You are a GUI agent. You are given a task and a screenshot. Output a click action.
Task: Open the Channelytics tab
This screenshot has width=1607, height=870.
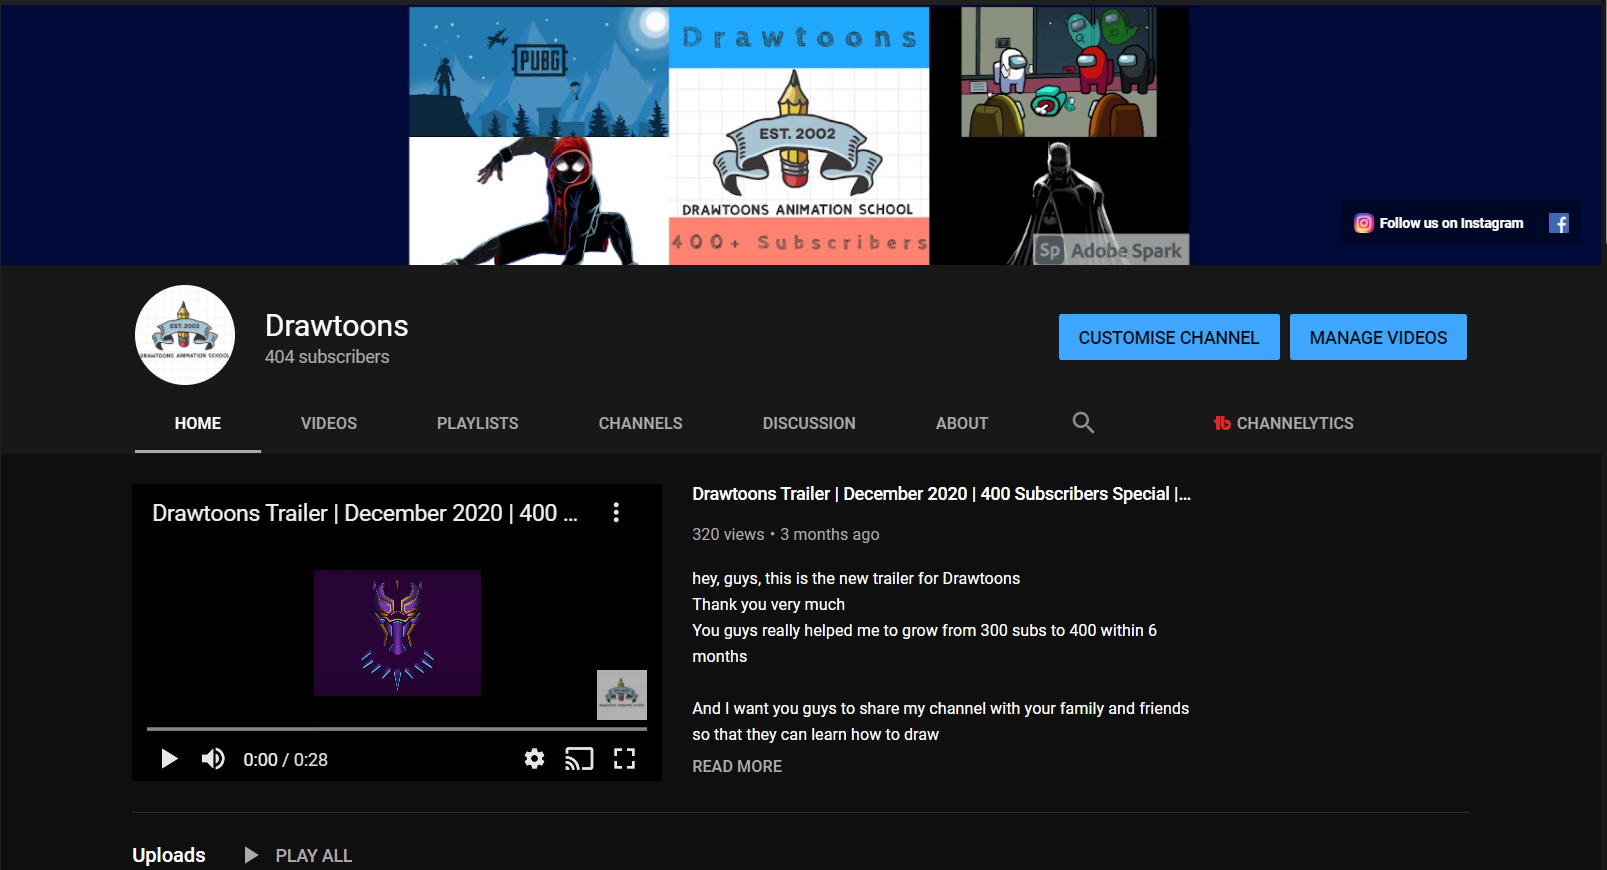click(1284, 423)
